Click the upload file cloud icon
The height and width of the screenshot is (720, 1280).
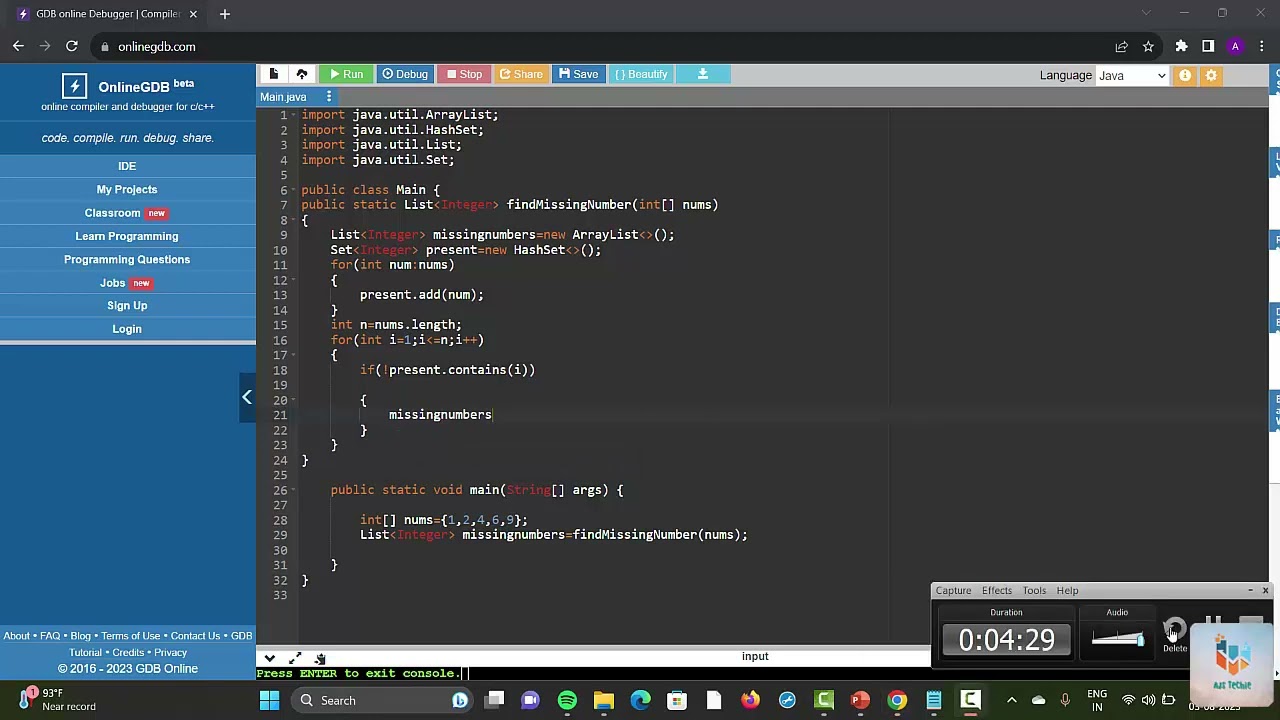click(x=301, y=74)
